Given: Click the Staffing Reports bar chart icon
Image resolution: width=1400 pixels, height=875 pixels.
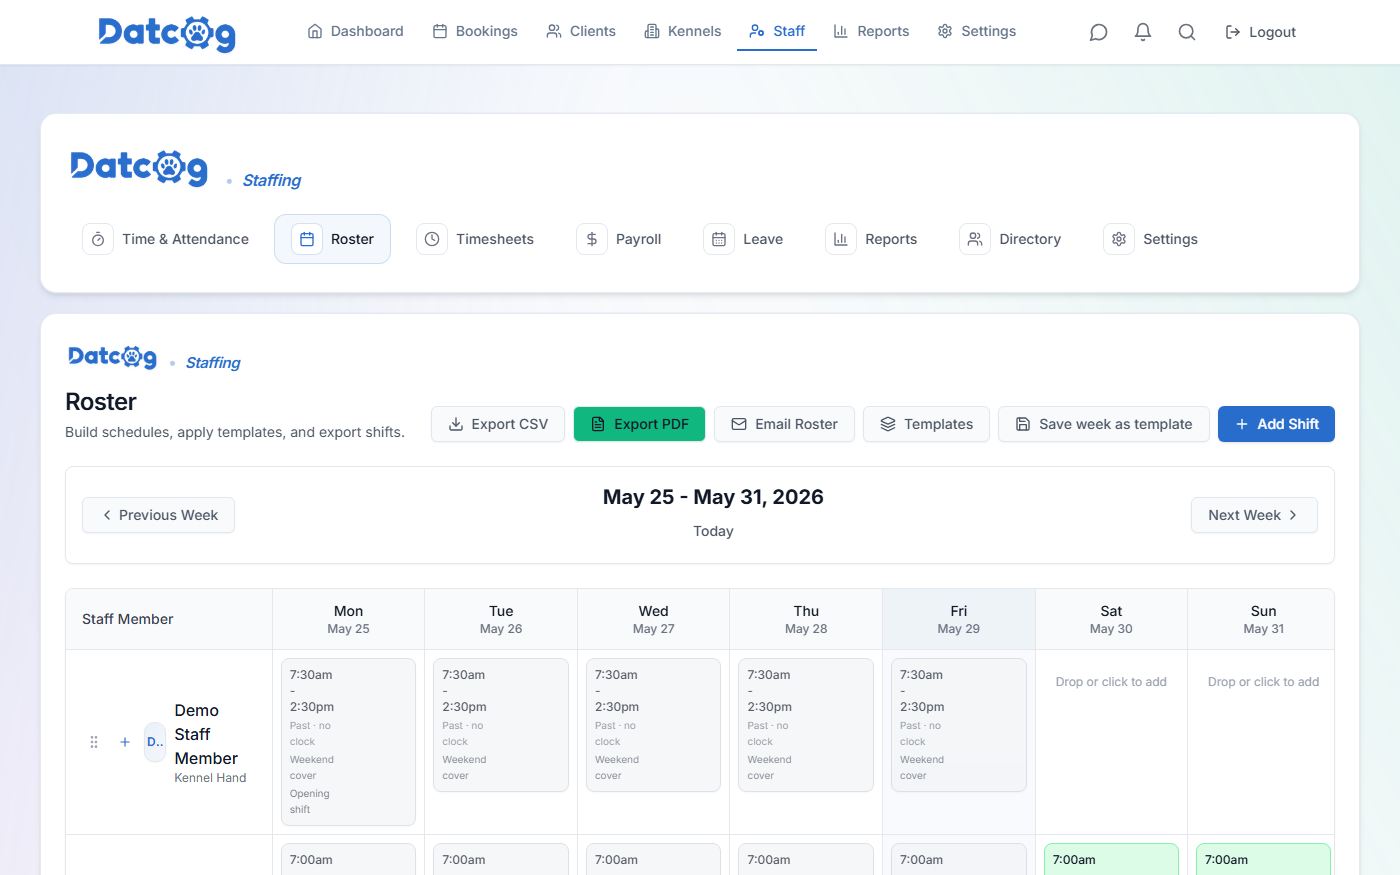Looking at the screenshot, I should coord(841,239).
